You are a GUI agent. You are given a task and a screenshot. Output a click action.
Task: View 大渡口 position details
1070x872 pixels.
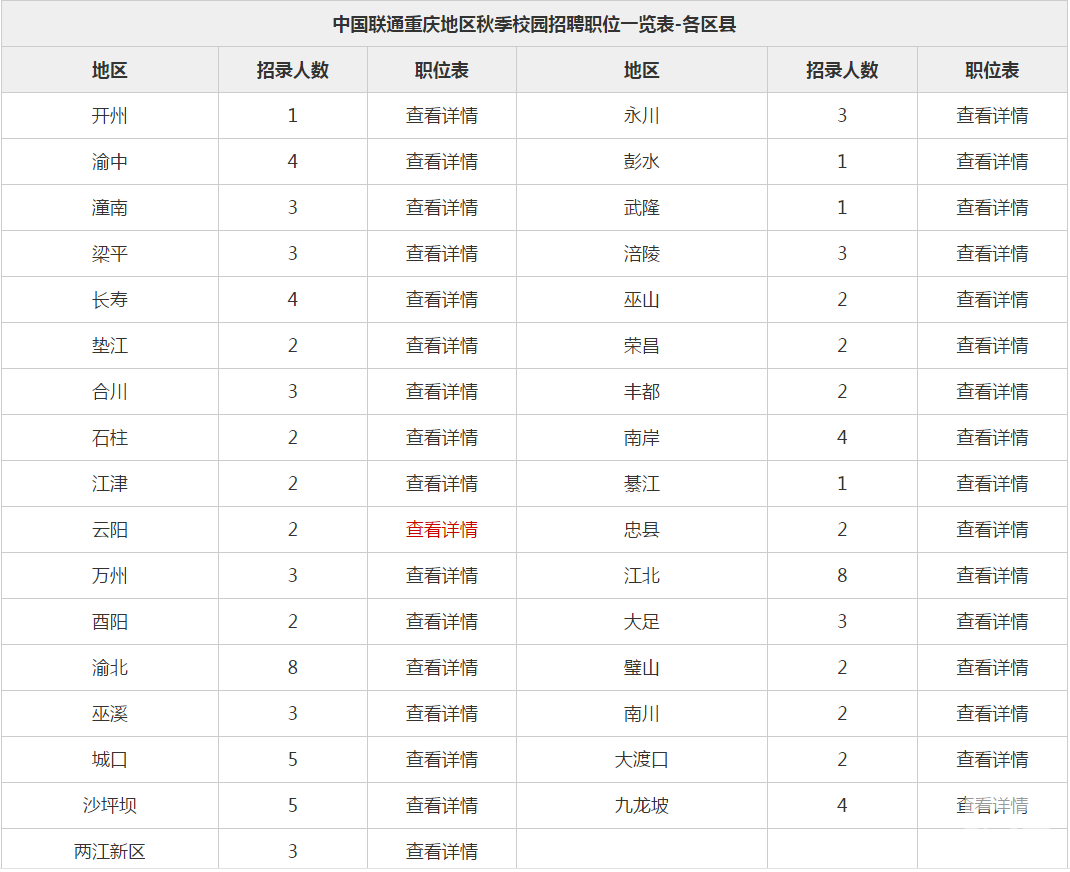[x=992, y=759]
